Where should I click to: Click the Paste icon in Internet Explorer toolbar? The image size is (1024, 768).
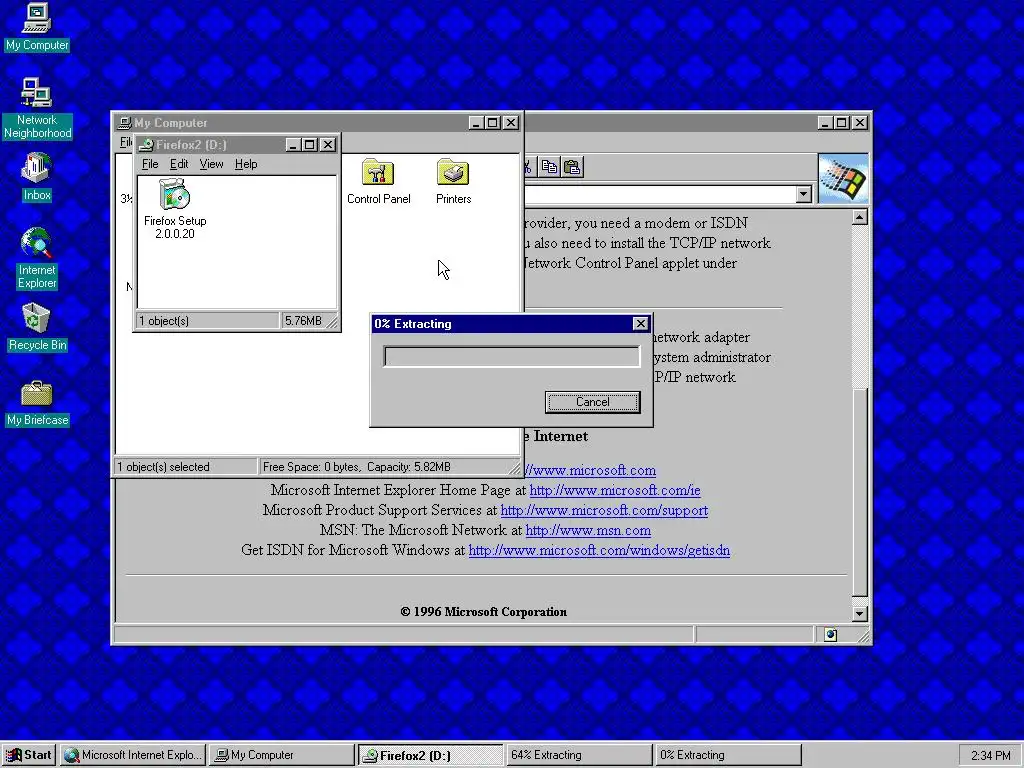572,167
